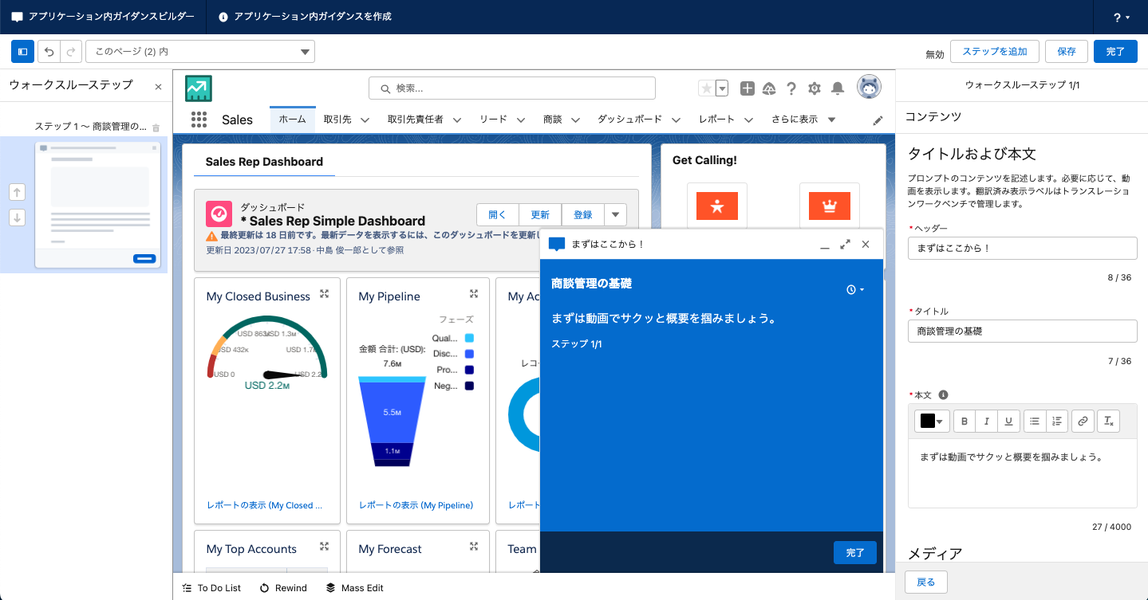Open the setup gear icon
Viewport: 1148px width, 600px height.
[814, 89]
